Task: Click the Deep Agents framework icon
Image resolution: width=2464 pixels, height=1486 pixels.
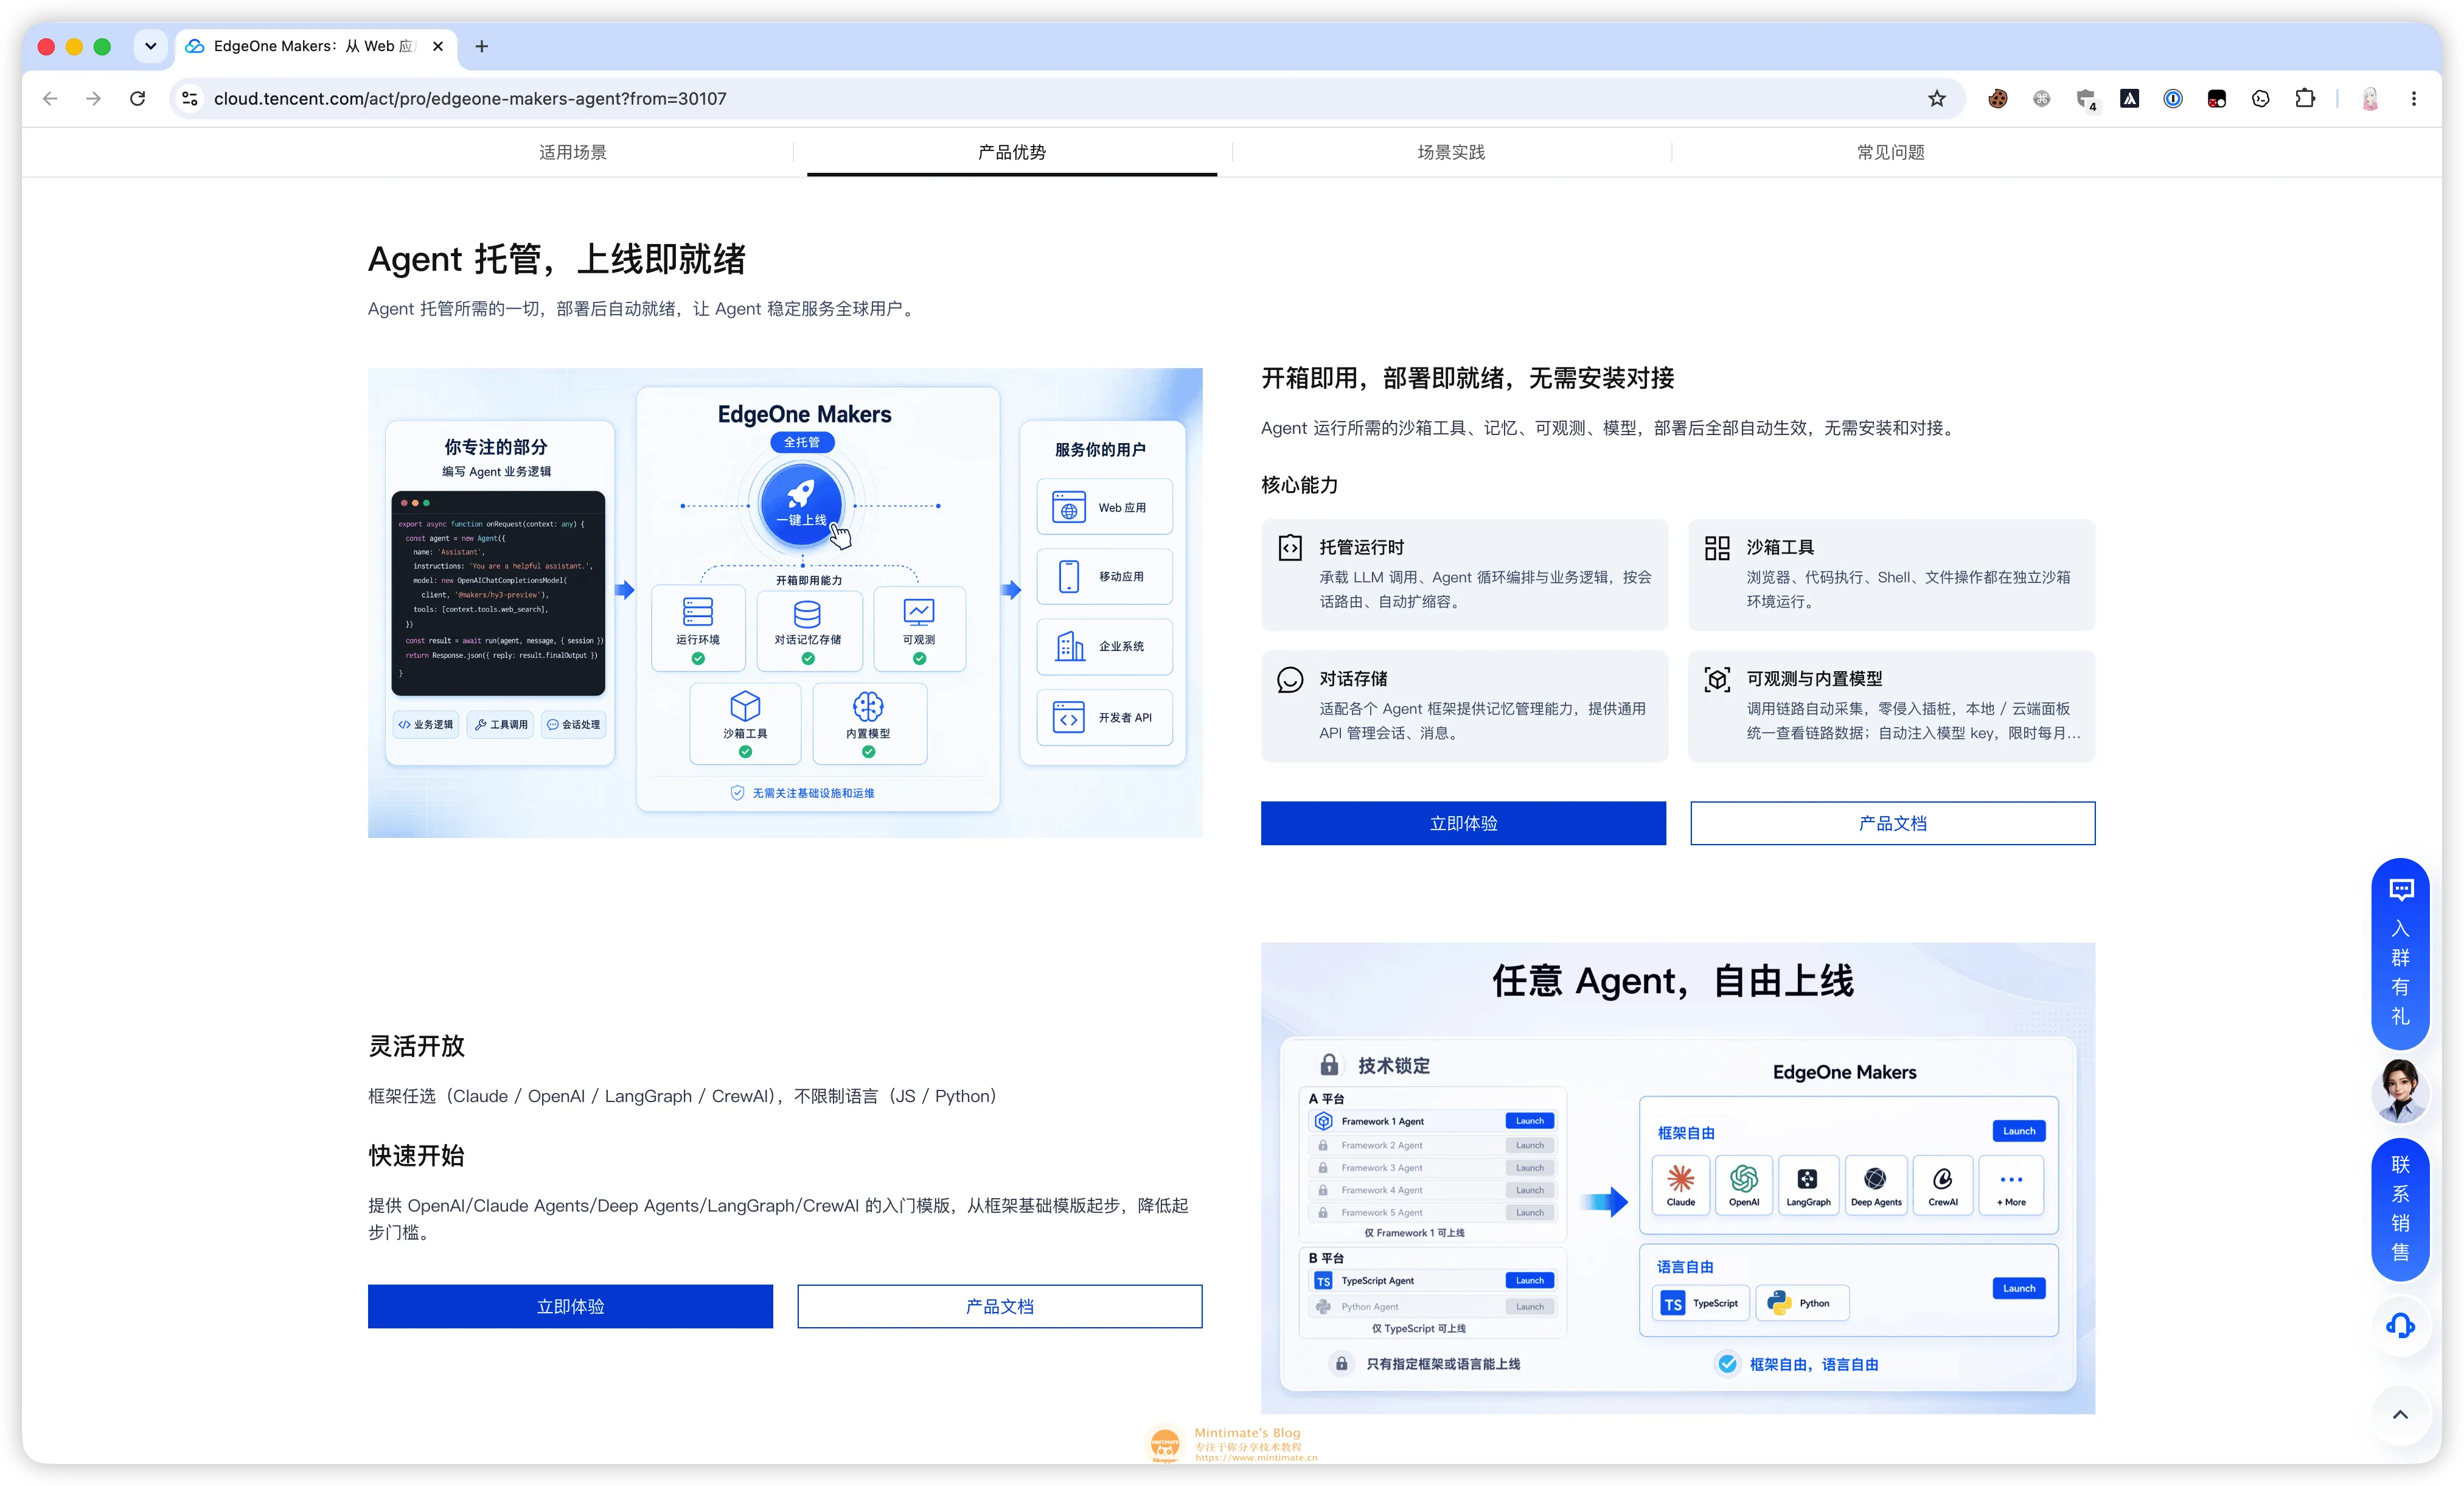Action: [x=1876, y=1184]
